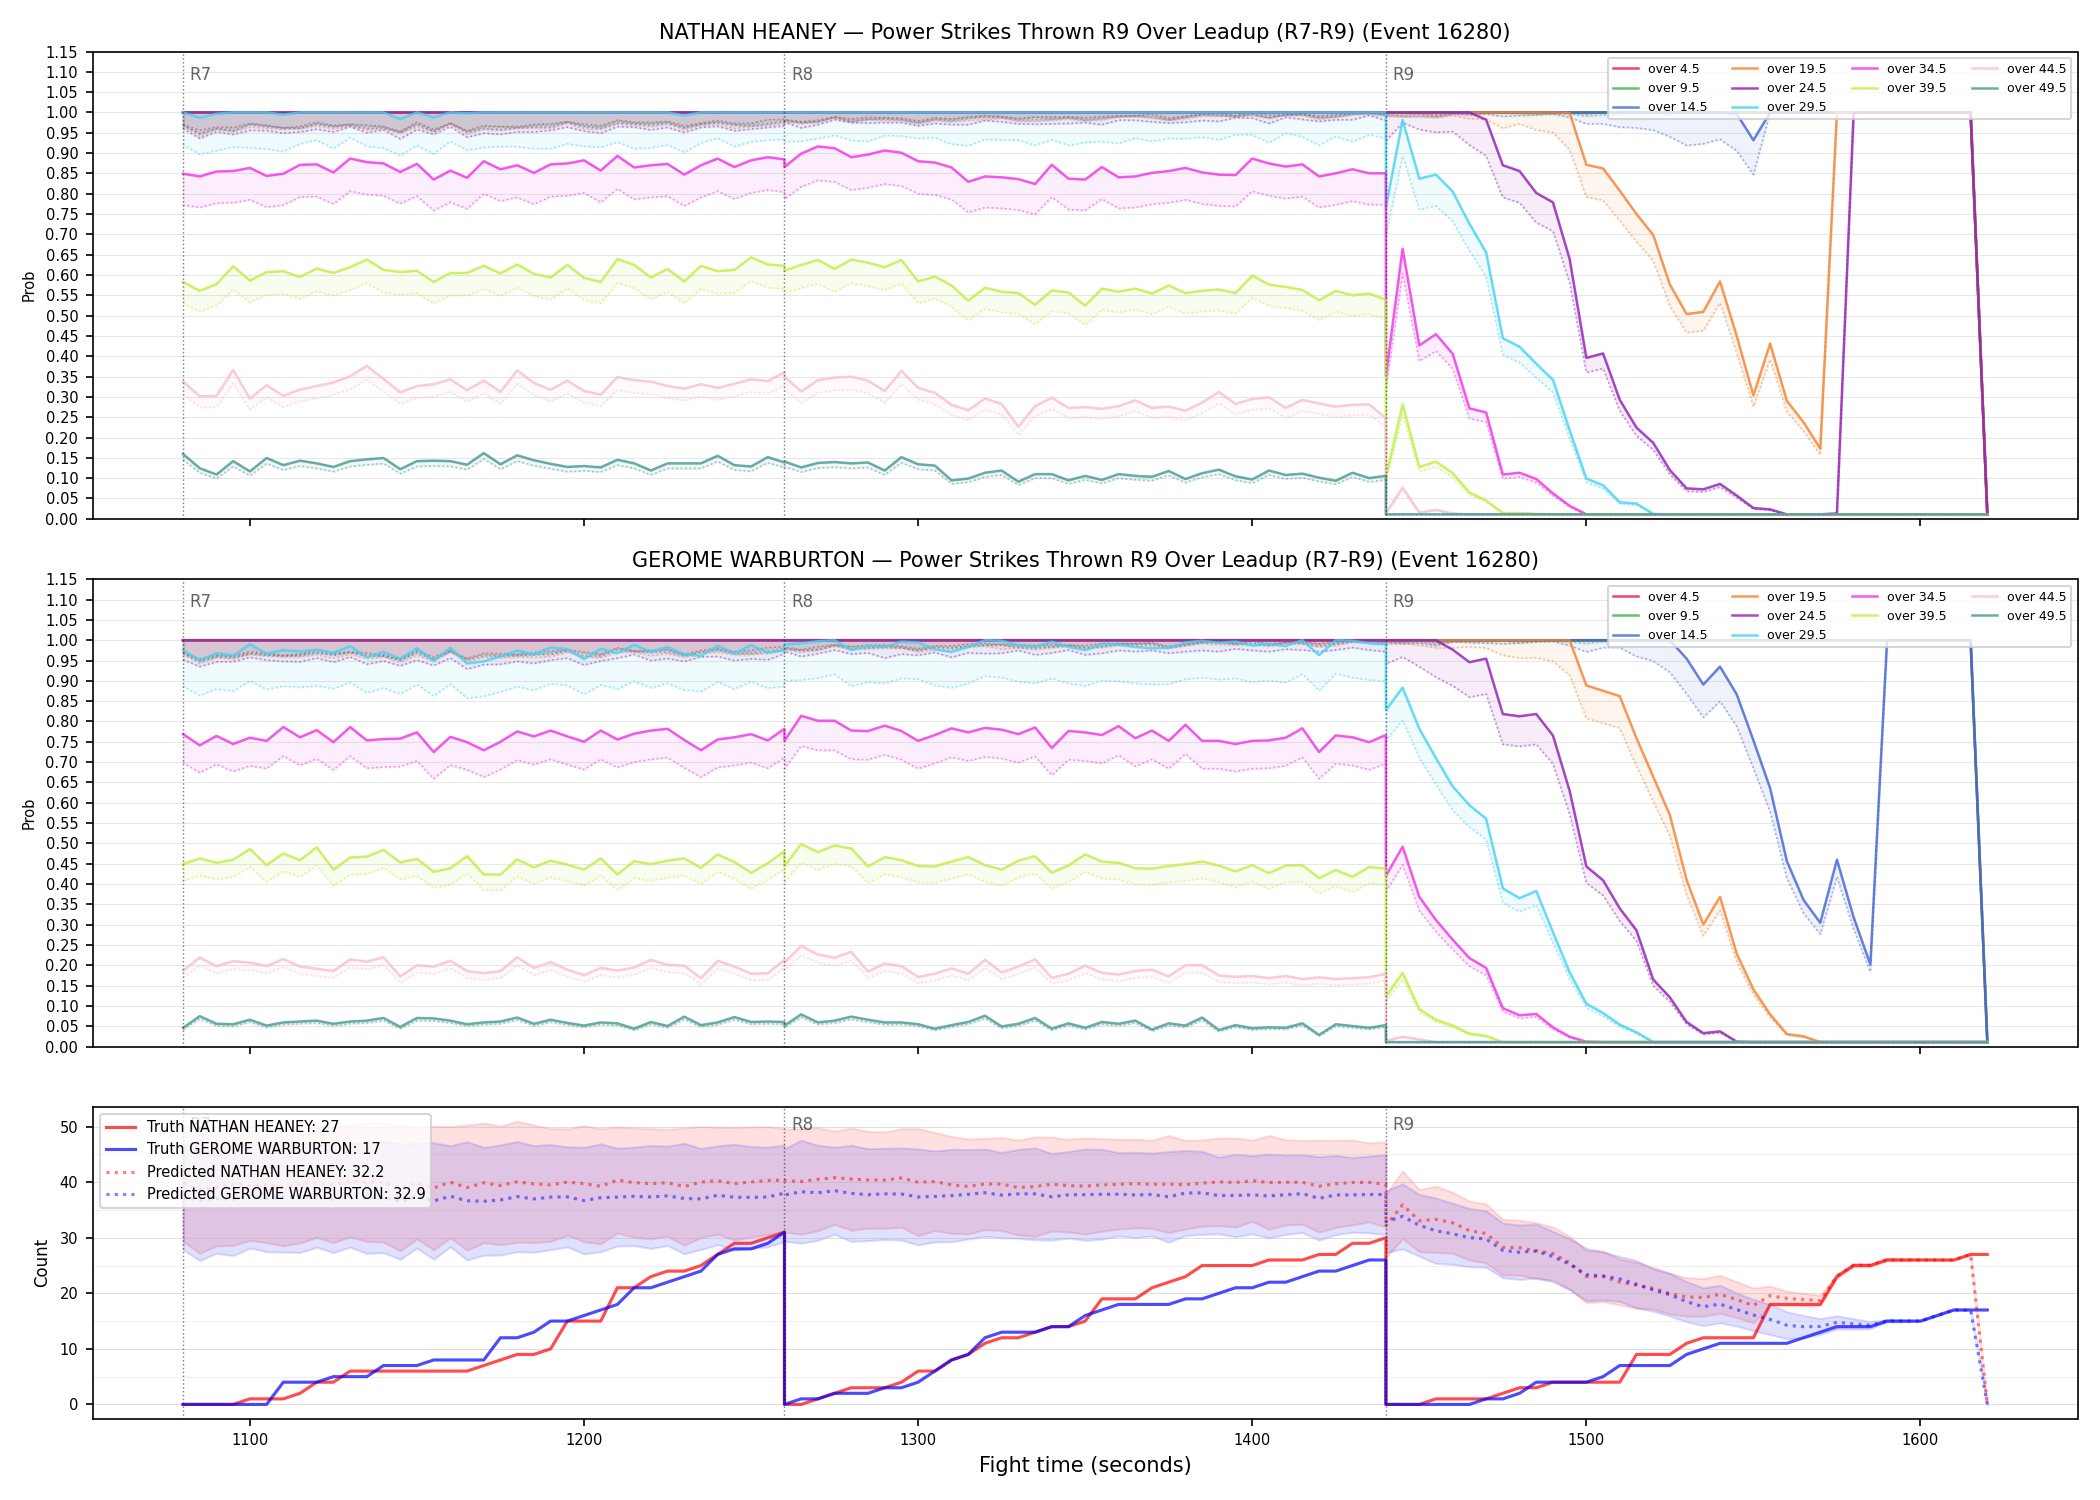The height and width of the screenshot is (1500, 2100).
Task: Click the 1100 tick on the time axis
Action: 250,1439
